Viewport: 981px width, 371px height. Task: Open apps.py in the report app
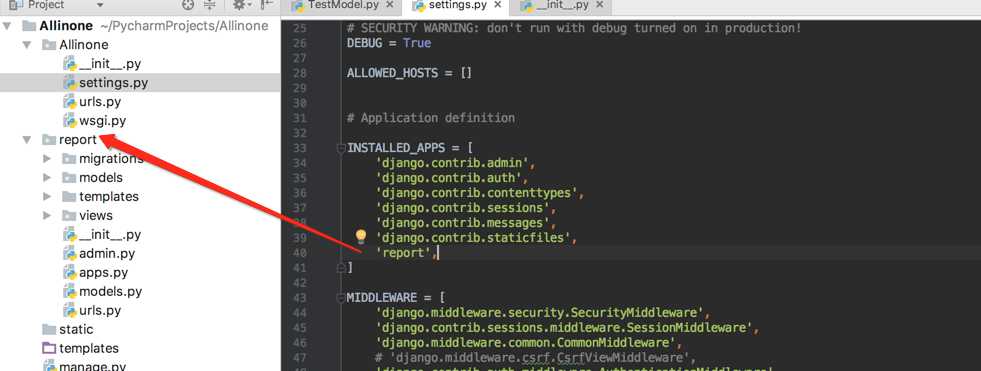[103, 272]
